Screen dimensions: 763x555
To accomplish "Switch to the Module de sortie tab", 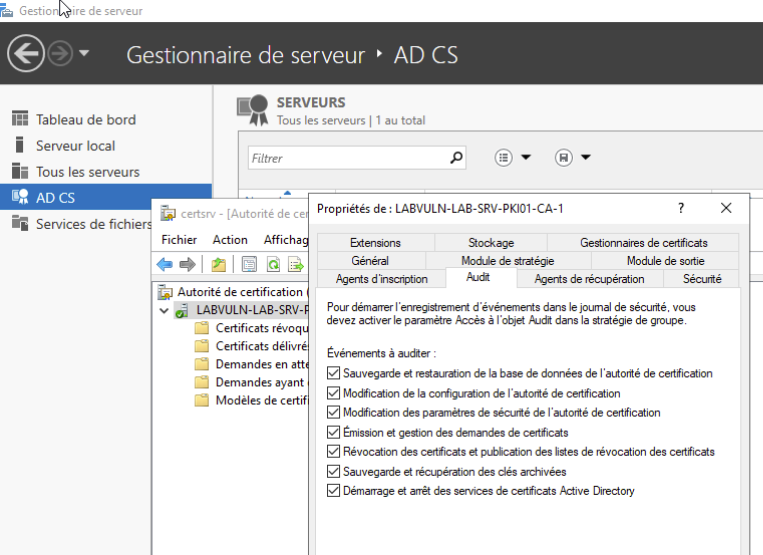I will coord(665,261).
